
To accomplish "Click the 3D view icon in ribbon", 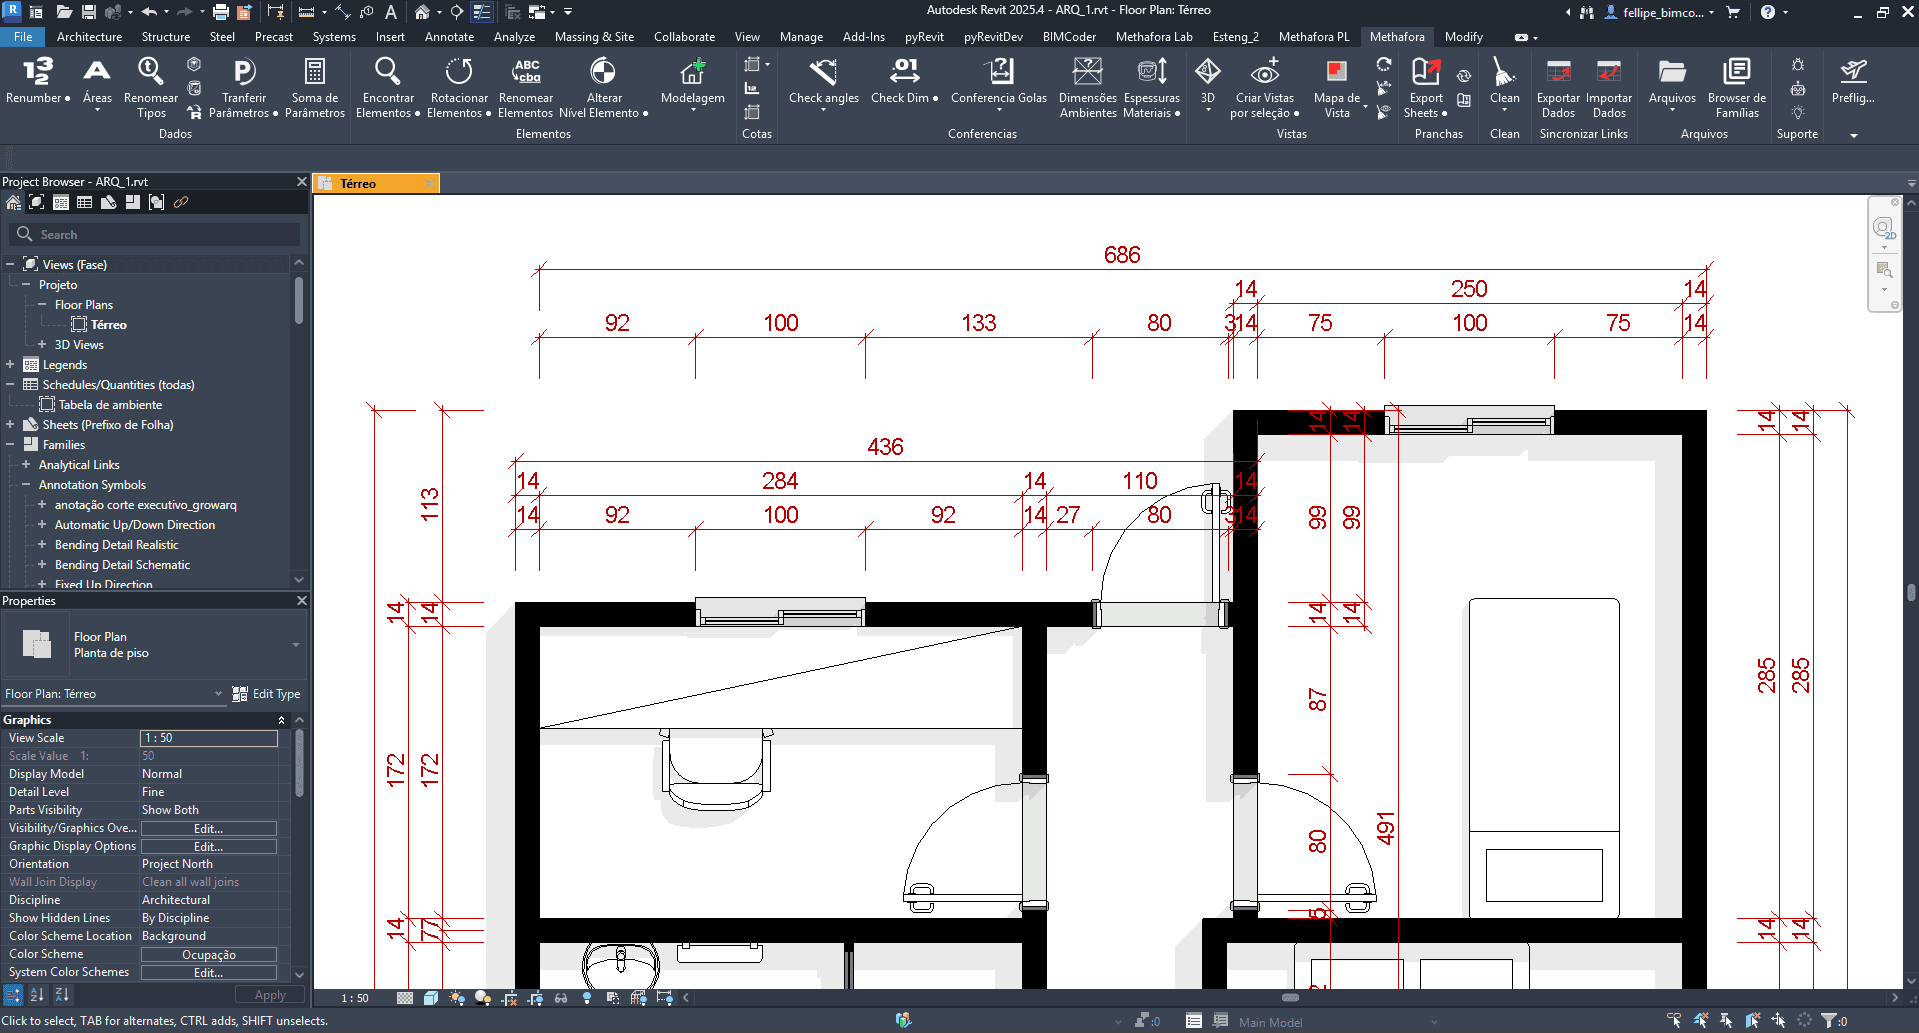I will pyautogui.click(x=1208, y=72).
